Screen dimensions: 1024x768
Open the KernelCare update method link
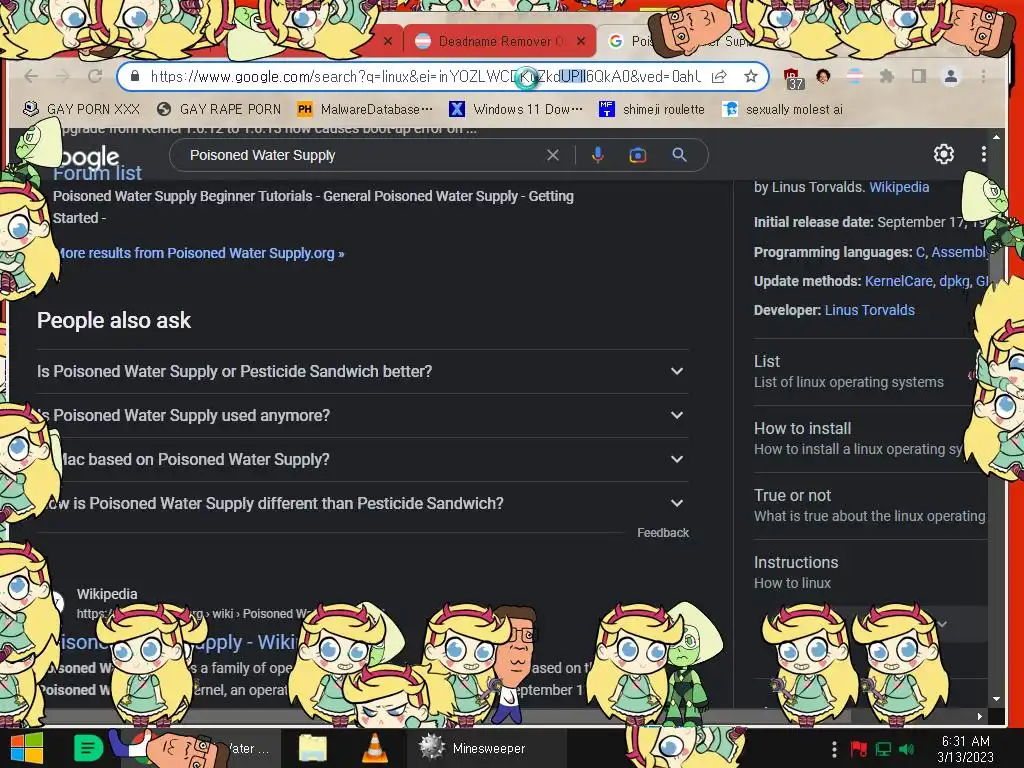pos(899,281)
